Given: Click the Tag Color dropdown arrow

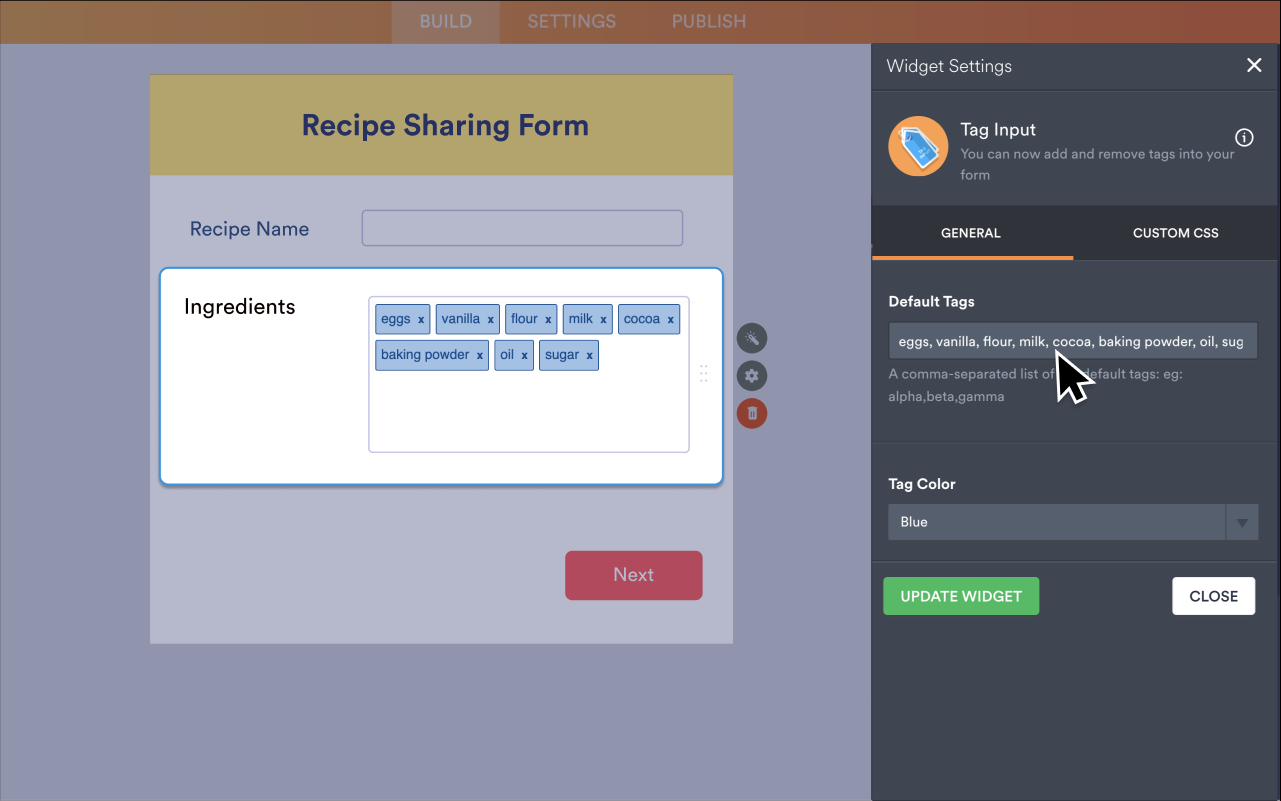Looking at the screenshot, I should (x=1242, y=521).
